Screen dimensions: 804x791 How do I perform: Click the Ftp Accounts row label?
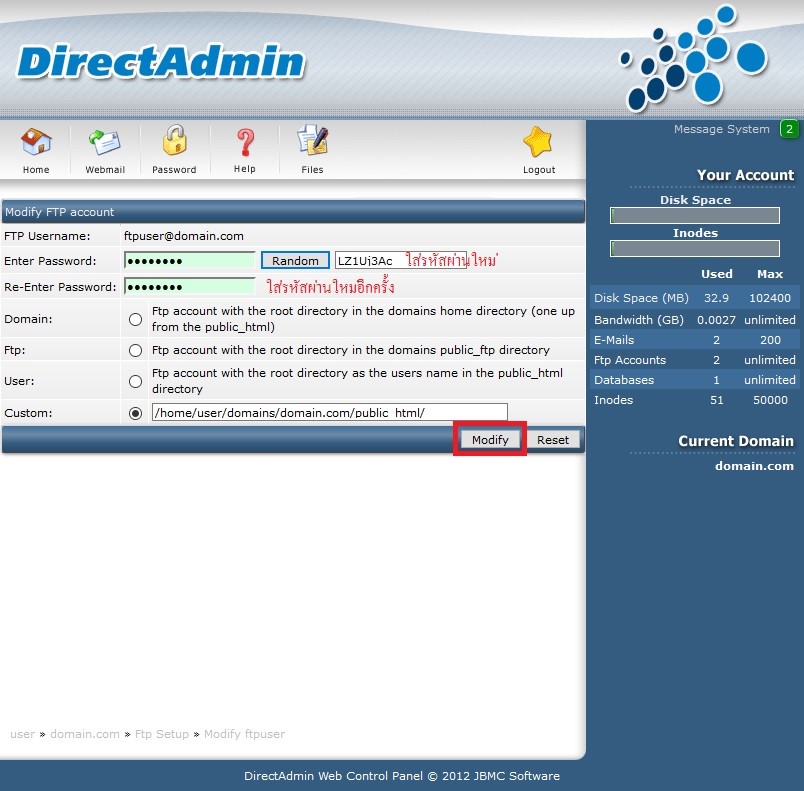coord(630,360)
